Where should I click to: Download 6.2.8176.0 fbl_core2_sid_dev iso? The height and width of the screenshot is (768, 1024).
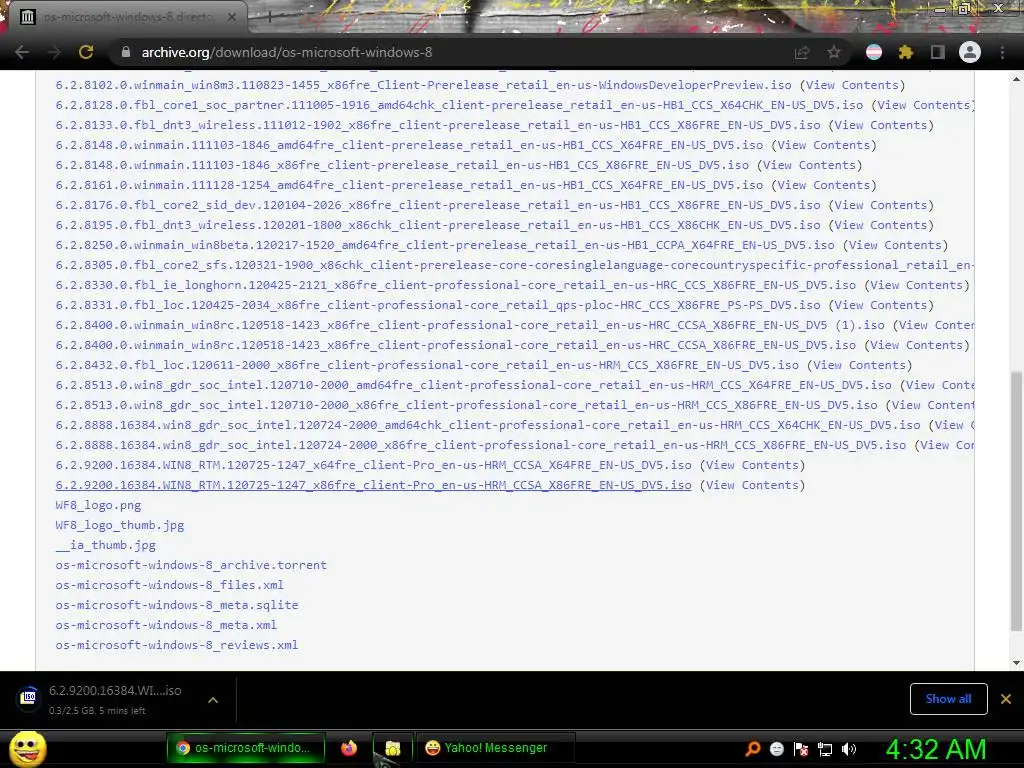coord(438,205)
